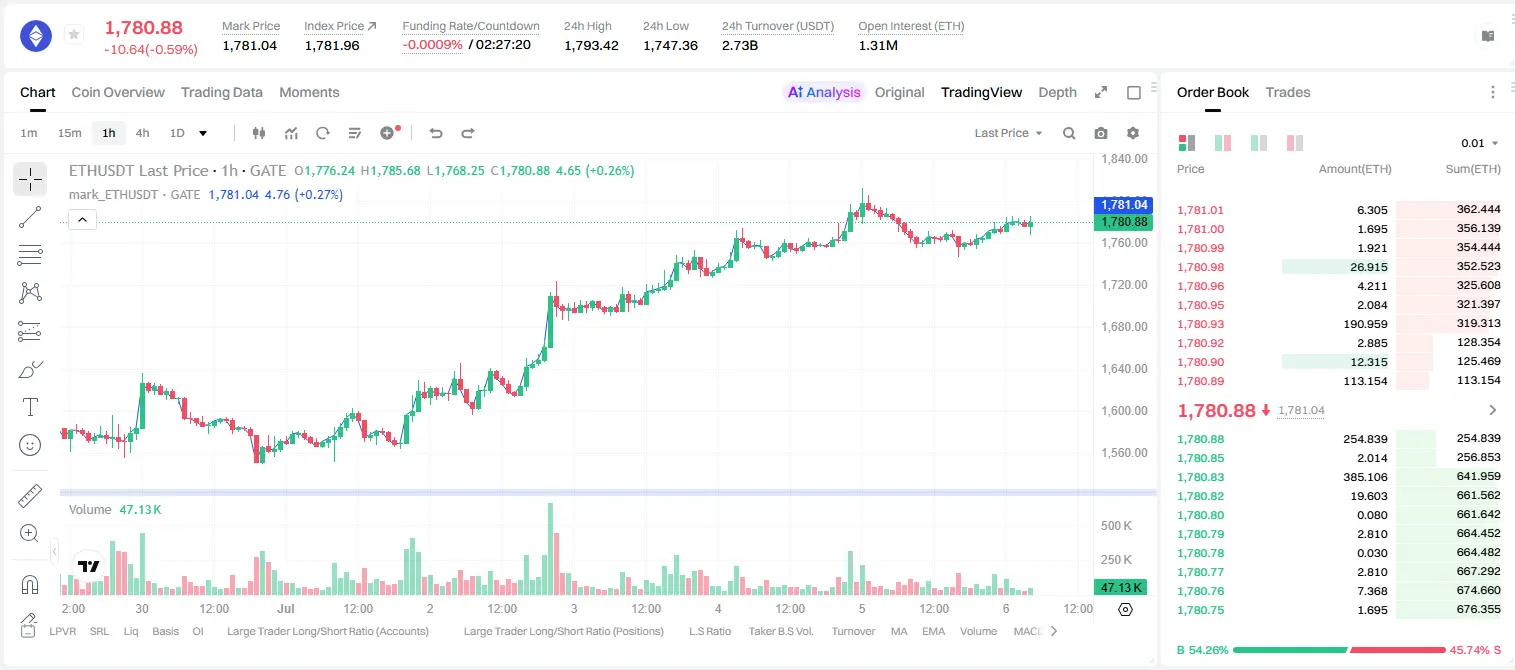1515x670 pixels.
Task: Expand the Last Price dropdown
Action: [x=1008, y=133]
